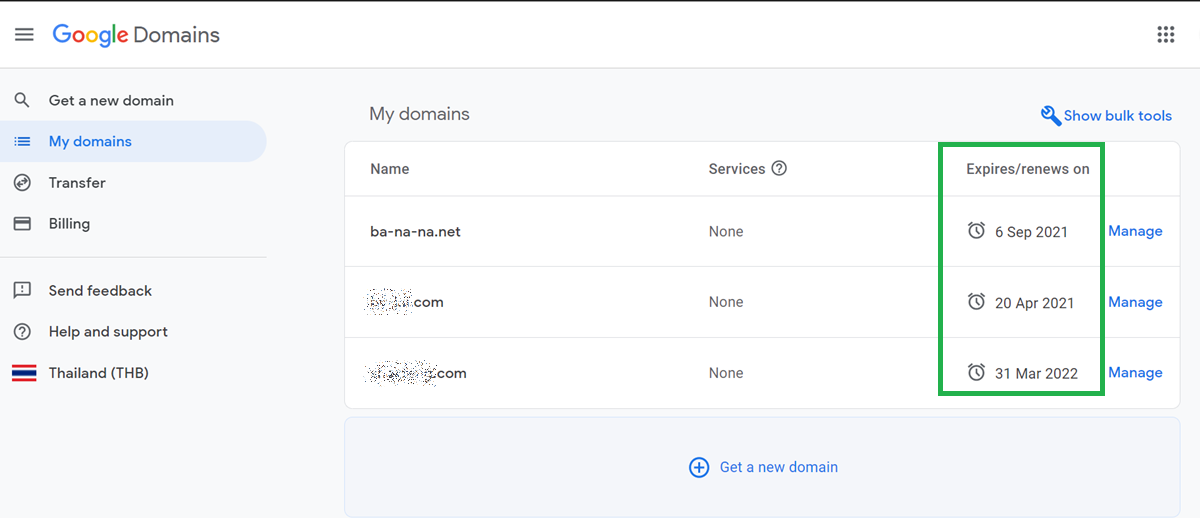The height and width of the screenshot is (518, 1200).
Task: Select the ba-na-na.net domain name
Action: point(415,232)
